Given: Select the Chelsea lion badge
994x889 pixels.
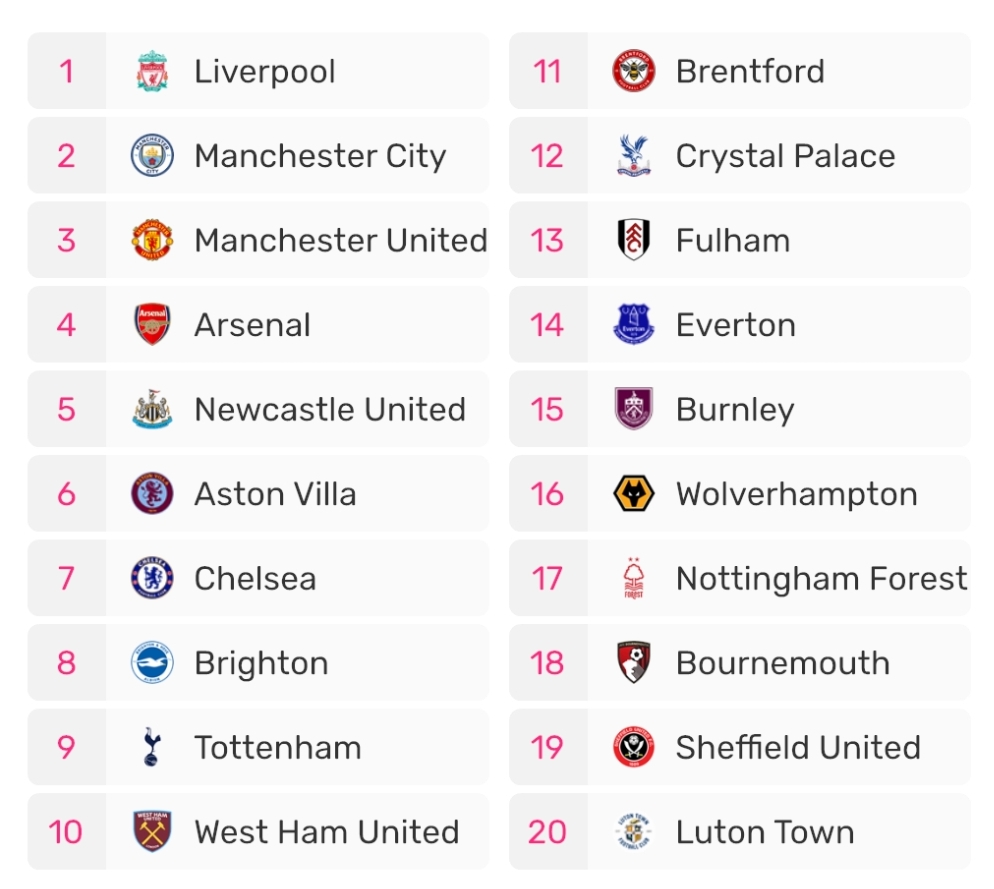Looking at the screenshot, I should click(152, 579).
